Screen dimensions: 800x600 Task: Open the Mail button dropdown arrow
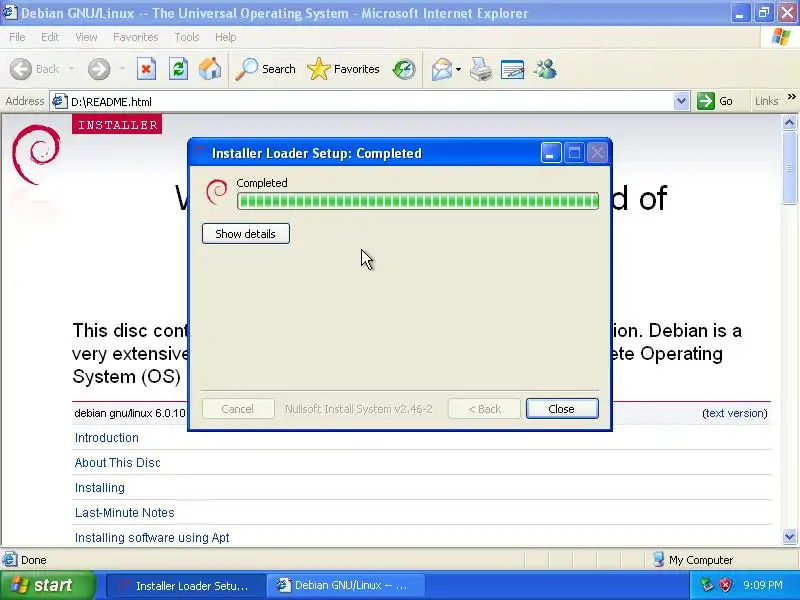pyautogui.click(x=458, y=69)
